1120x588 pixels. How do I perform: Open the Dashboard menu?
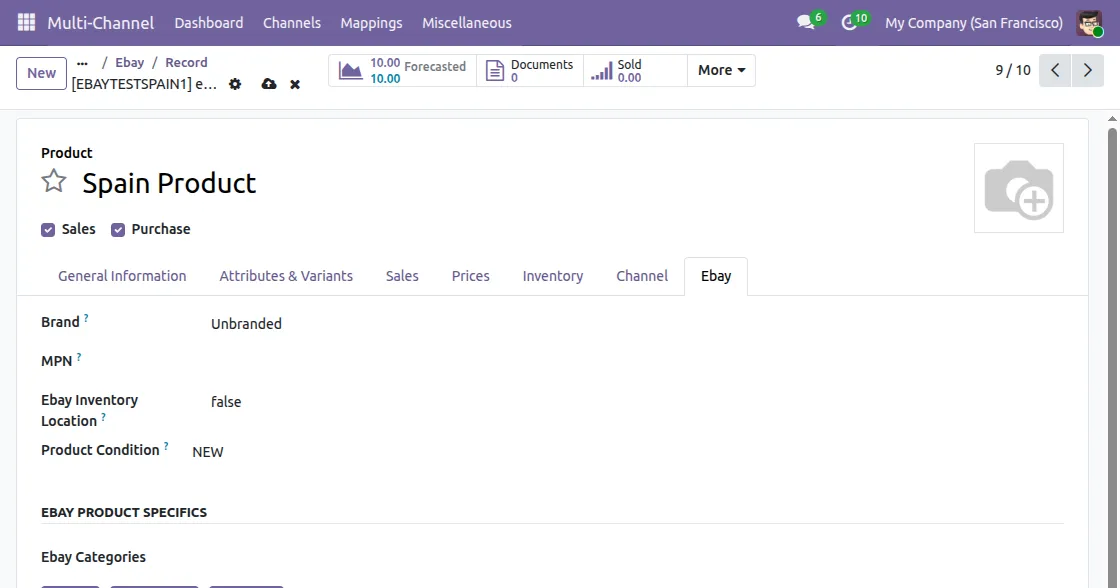click(x=209, y=23)
